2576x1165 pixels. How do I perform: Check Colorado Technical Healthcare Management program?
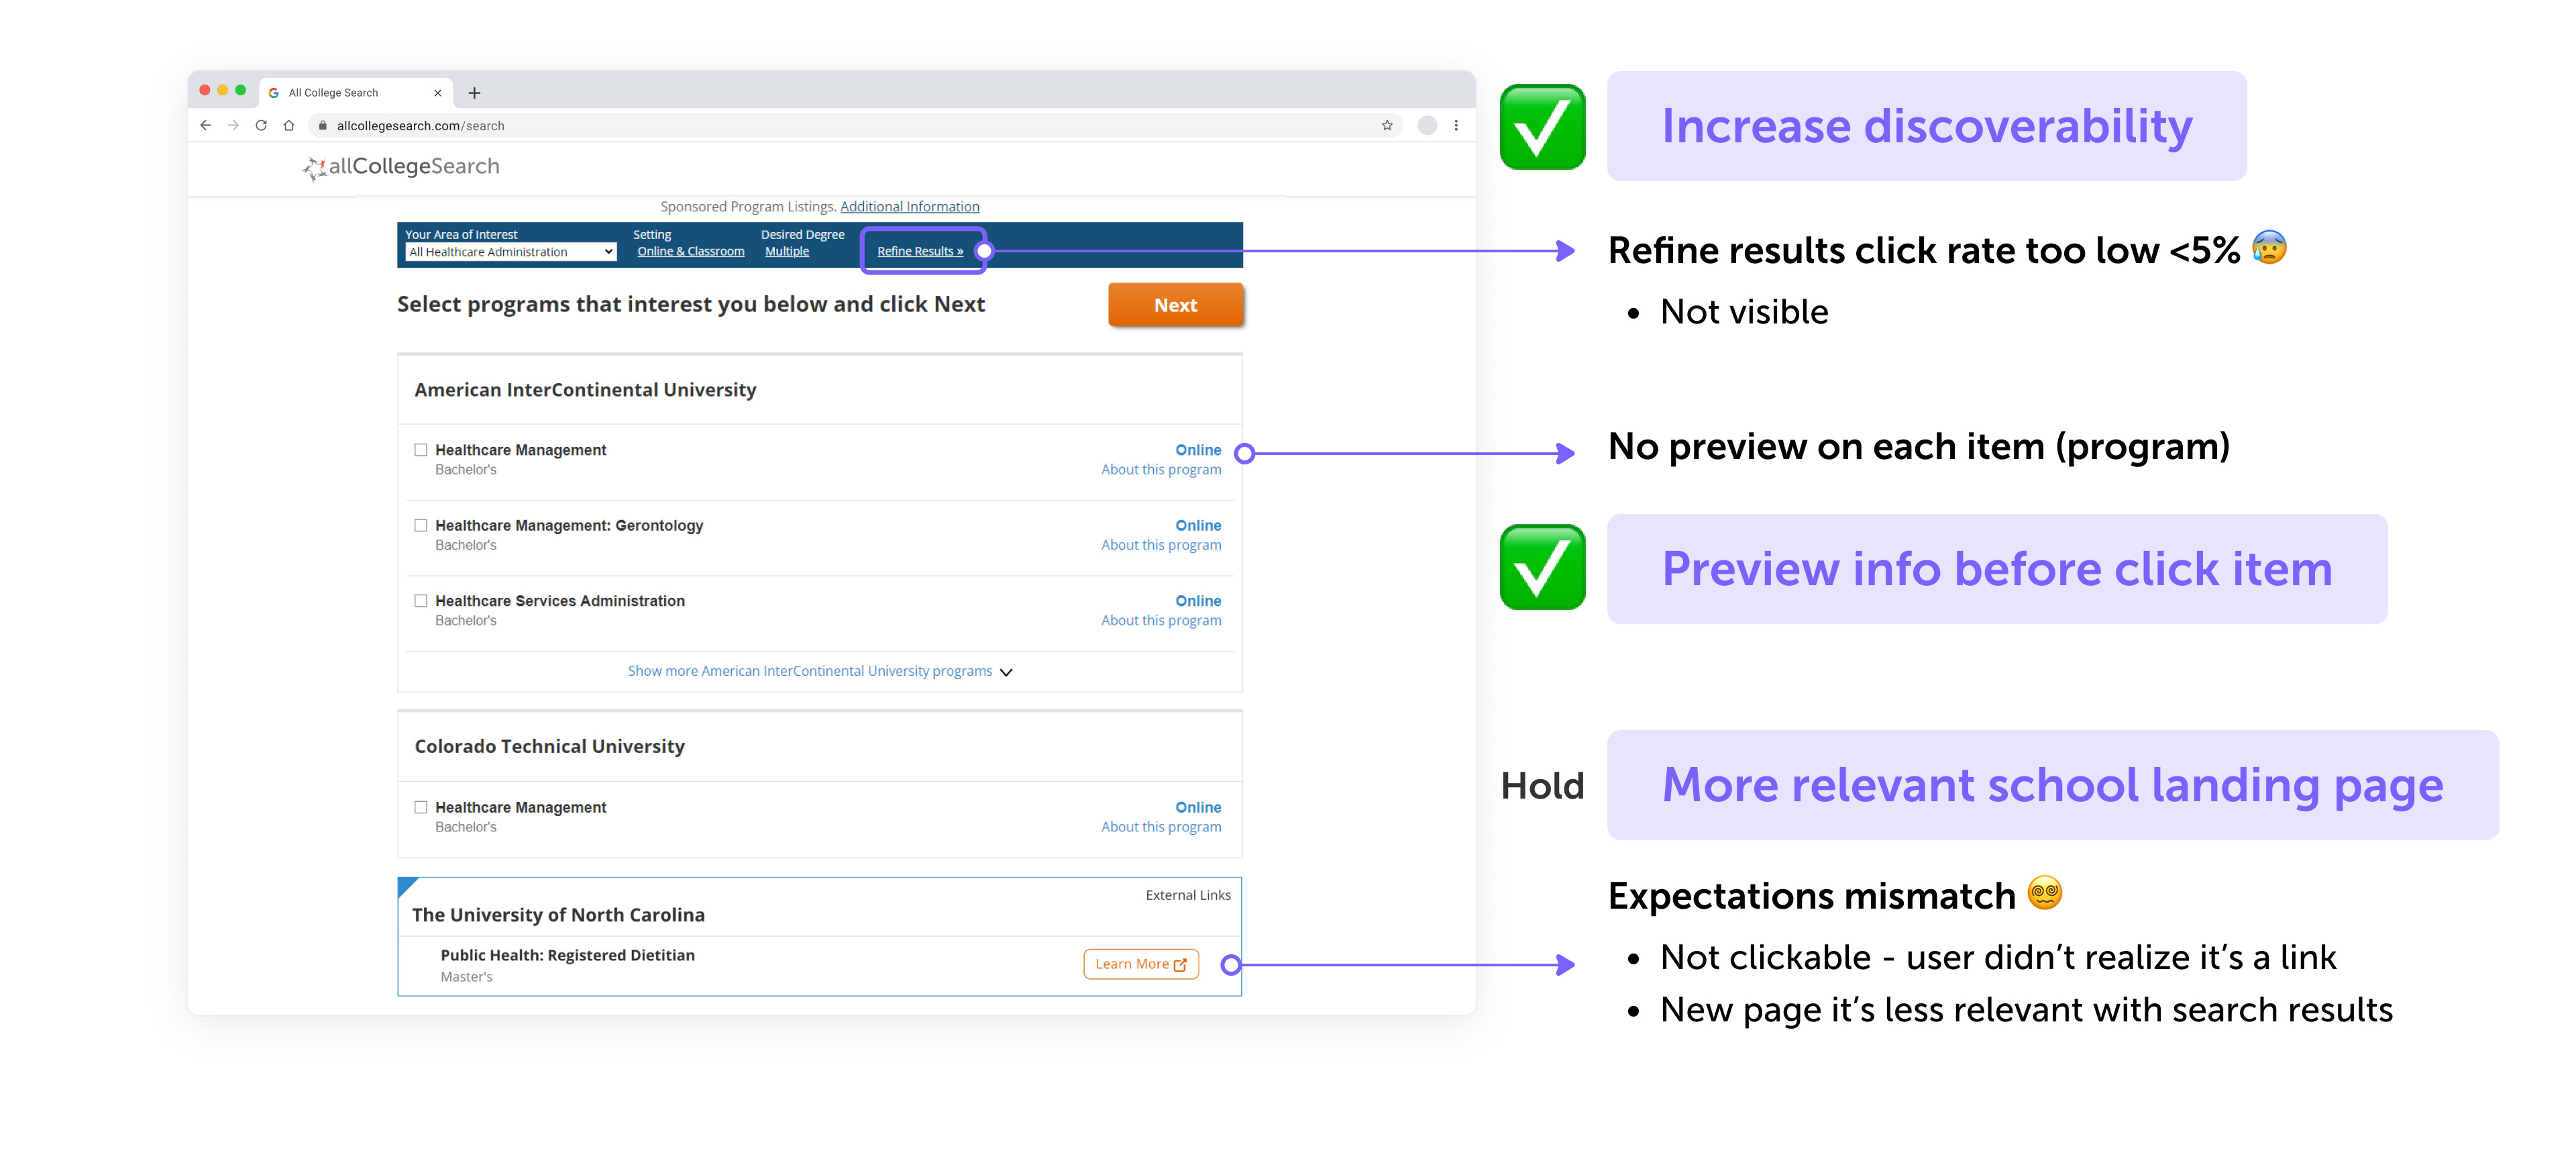421,807
